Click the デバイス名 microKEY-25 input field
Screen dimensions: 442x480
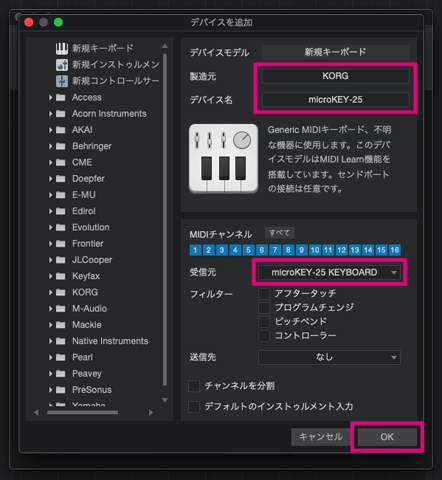coord(335,100)
